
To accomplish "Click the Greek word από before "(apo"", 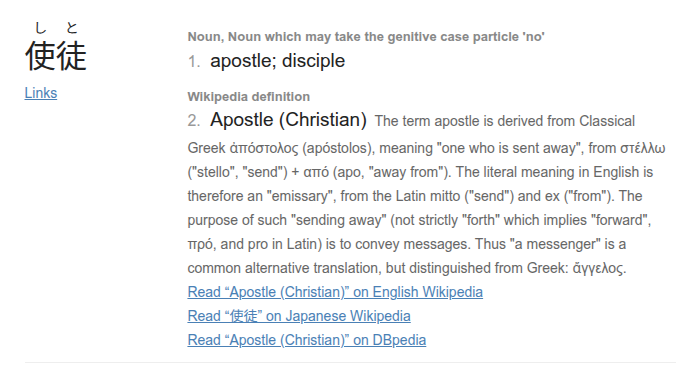I will 316,172.
